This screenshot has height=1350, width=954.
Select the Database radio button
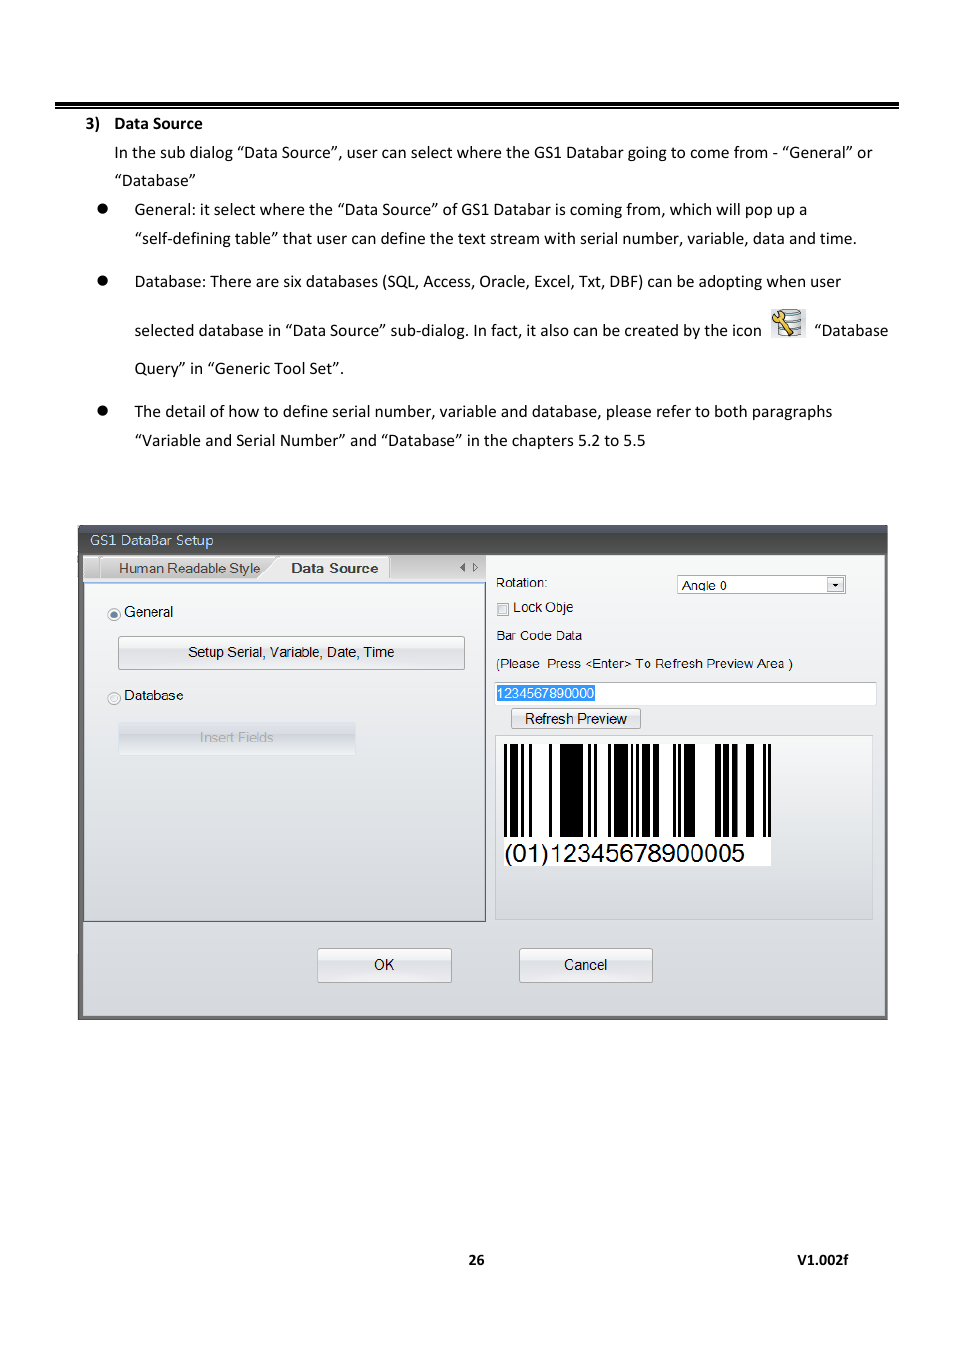[x=114, y=698]
